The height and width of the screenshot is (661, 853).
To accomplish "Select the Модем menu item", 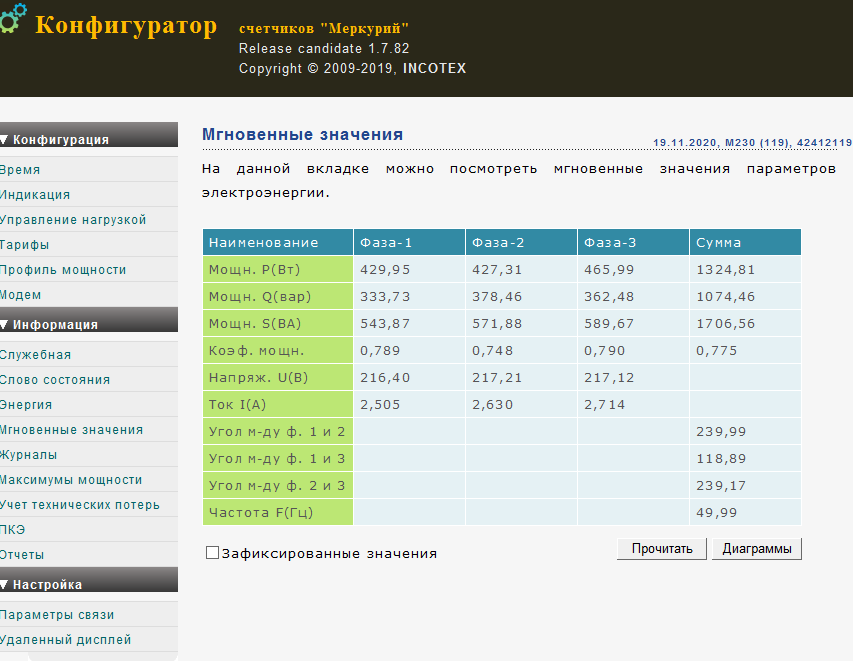I will [21, 295].
